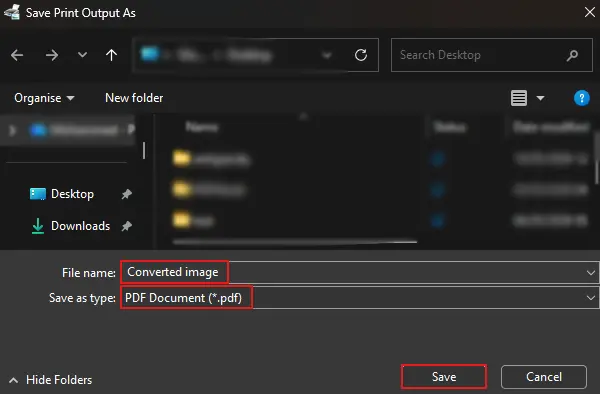Change the view layout icon
The height and width of the screenshot is (394, 600).
(519, 98)
